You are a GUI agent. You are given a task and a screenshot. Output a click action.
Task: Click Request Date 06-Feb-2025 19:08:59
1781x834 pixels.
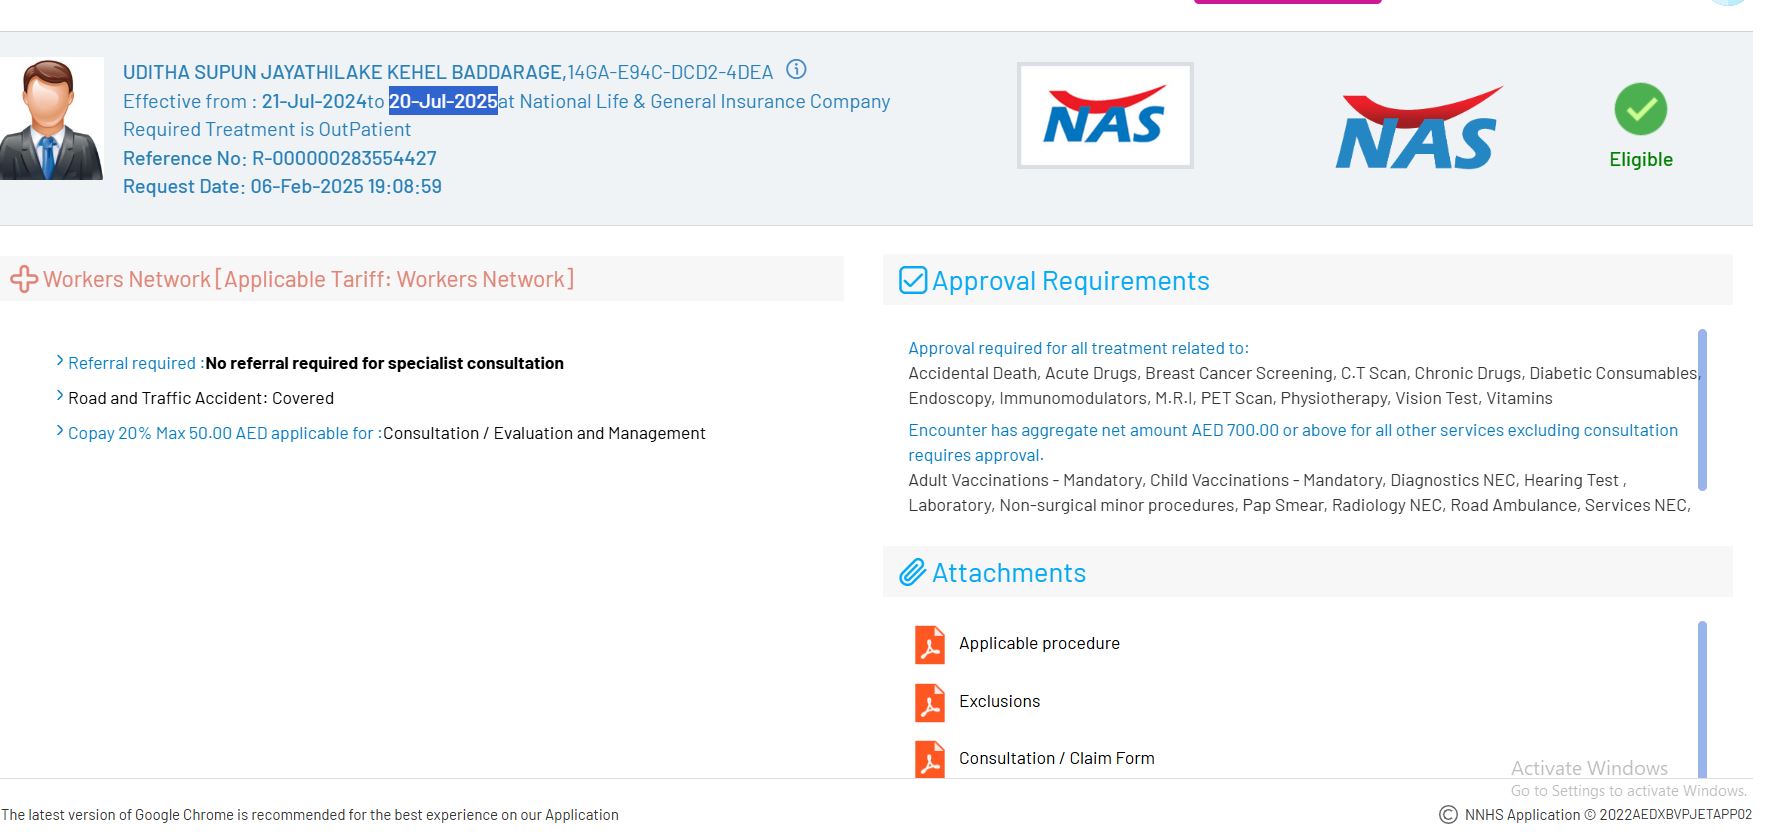click(x=282, y=187)
